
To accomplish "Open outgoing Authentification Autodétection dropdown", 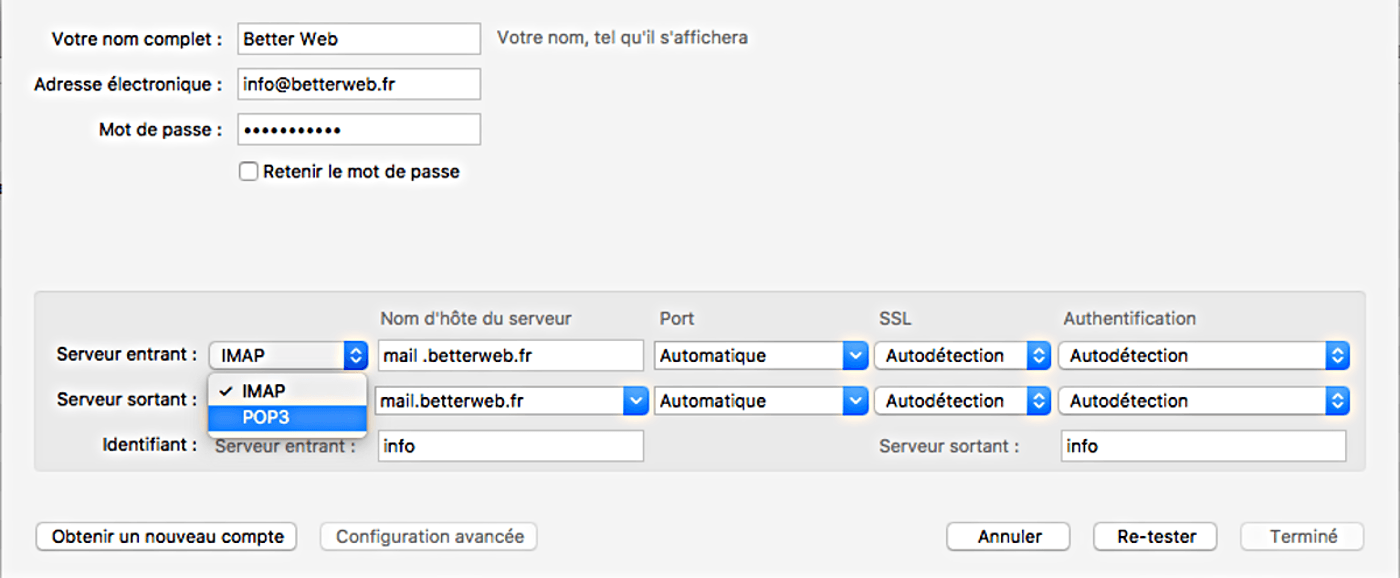I will pos(1204,401).
